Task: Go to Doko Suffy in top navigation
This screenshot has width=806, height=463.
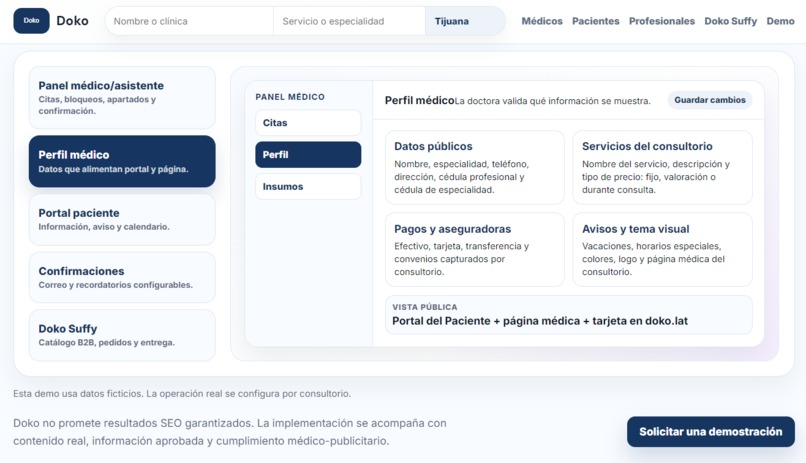Action: click(730, 21)
